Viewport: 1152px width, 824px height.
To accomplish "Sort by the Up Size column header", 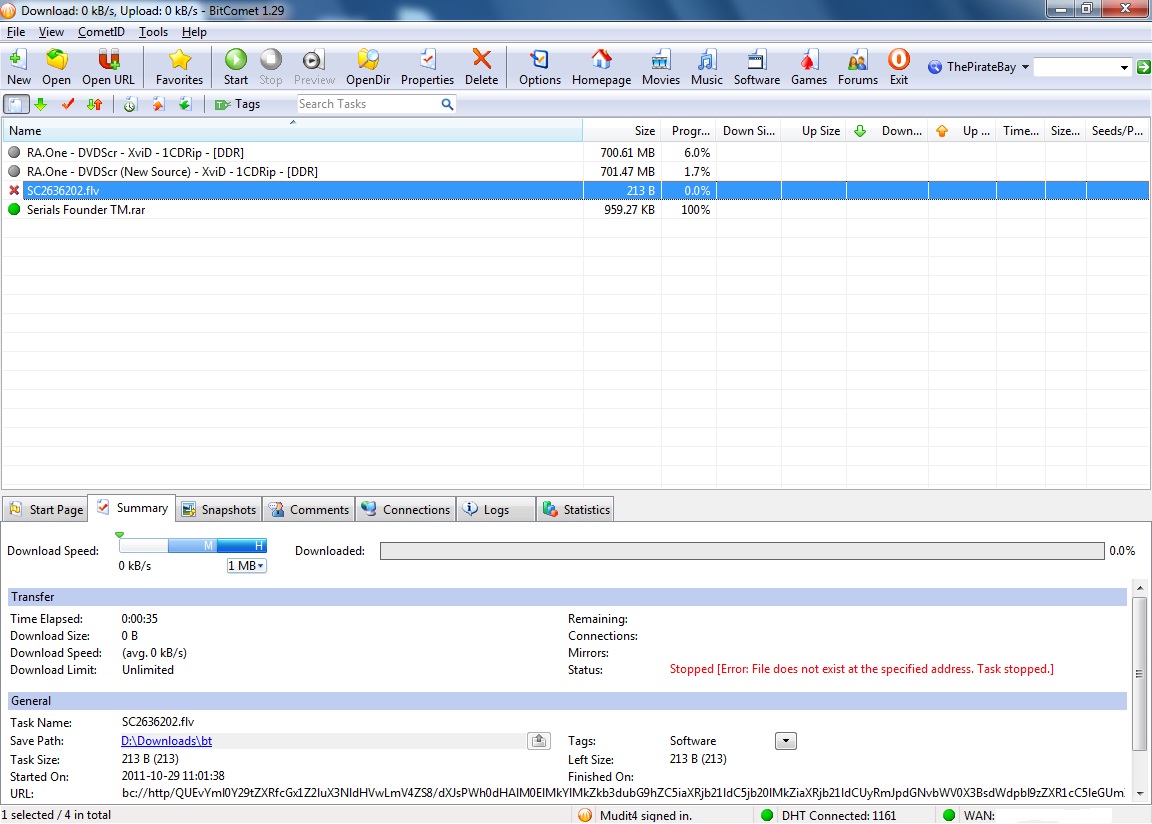I will (814, 131).
